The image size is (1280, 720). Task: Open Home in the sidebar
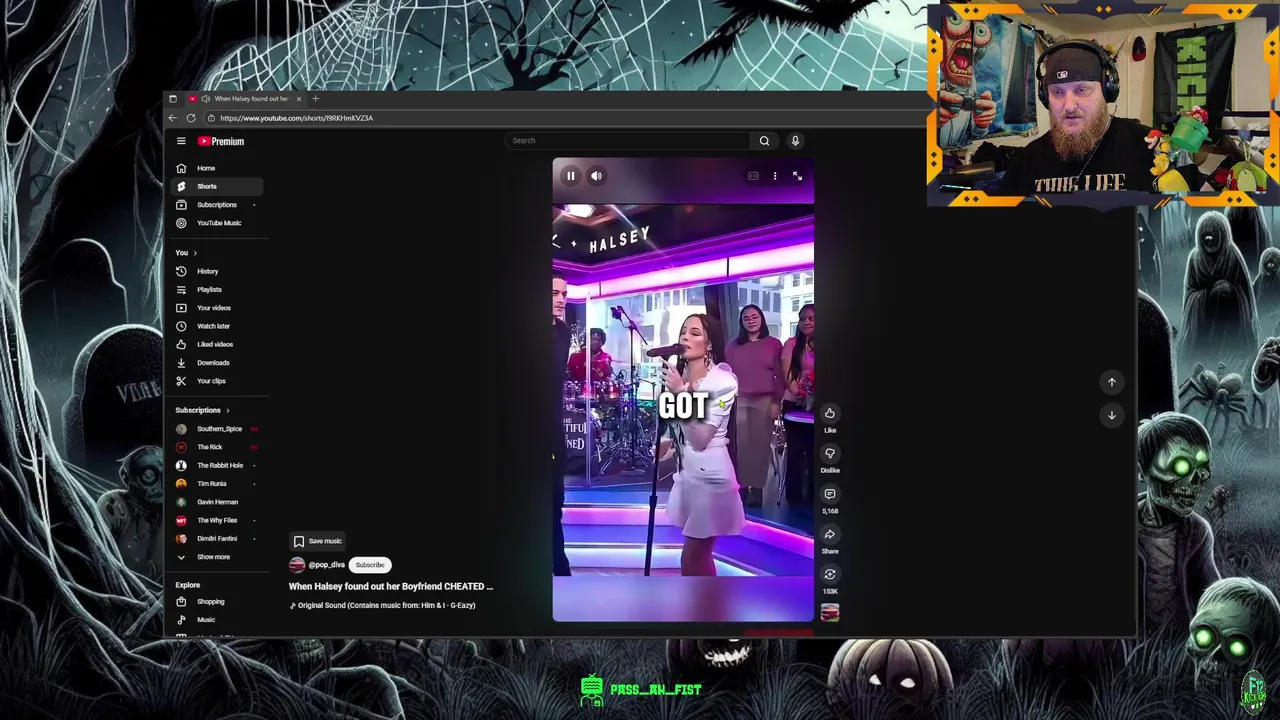[x=218, y=168]
